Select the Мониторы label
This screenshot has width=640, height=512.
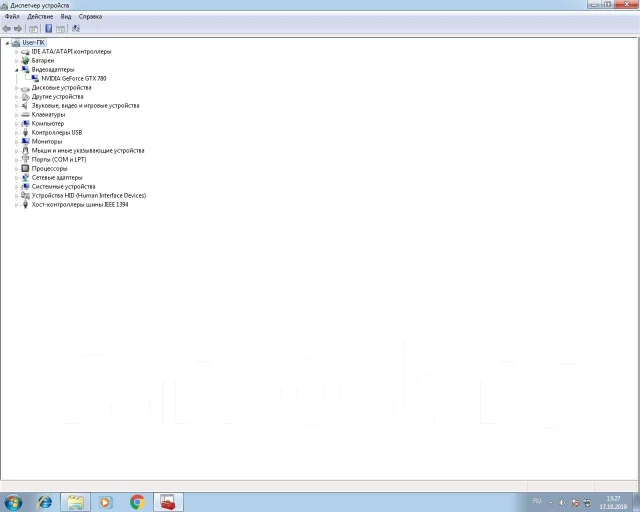click(x=47, y=141)
